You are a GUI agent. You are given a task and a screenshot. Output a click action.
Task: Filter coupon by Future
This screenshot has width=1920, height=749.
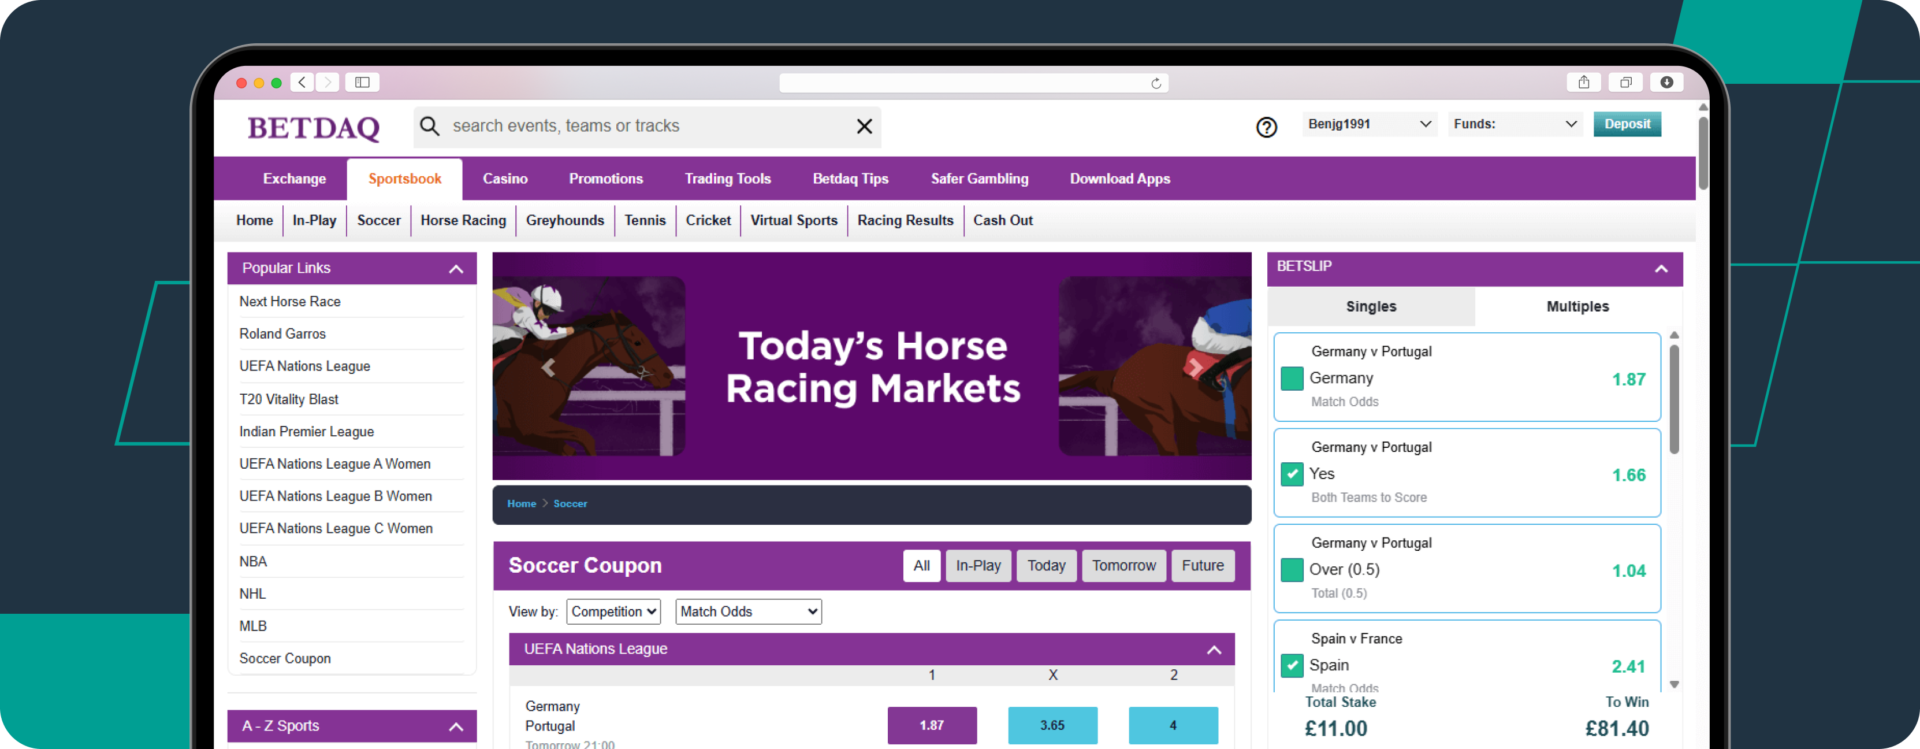tap(1203, 566)
